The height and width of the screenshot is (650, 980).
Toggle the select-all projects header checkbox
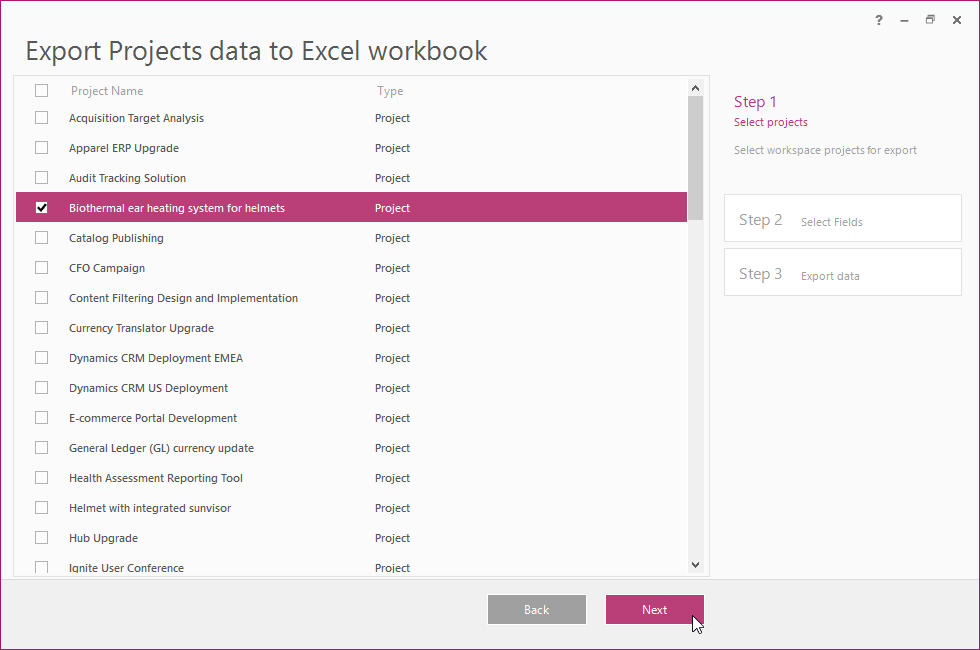click(x=42, y=91)
